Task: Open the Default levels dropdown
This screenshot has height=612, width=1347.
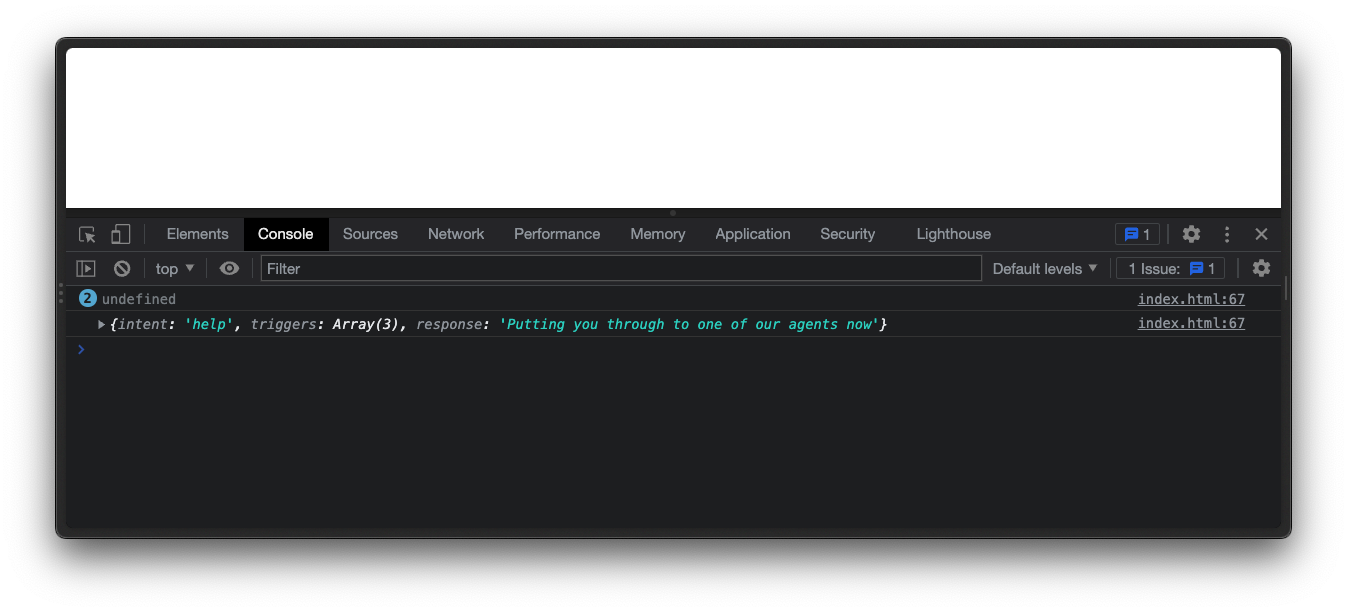Action: (x=1045, y=268)
